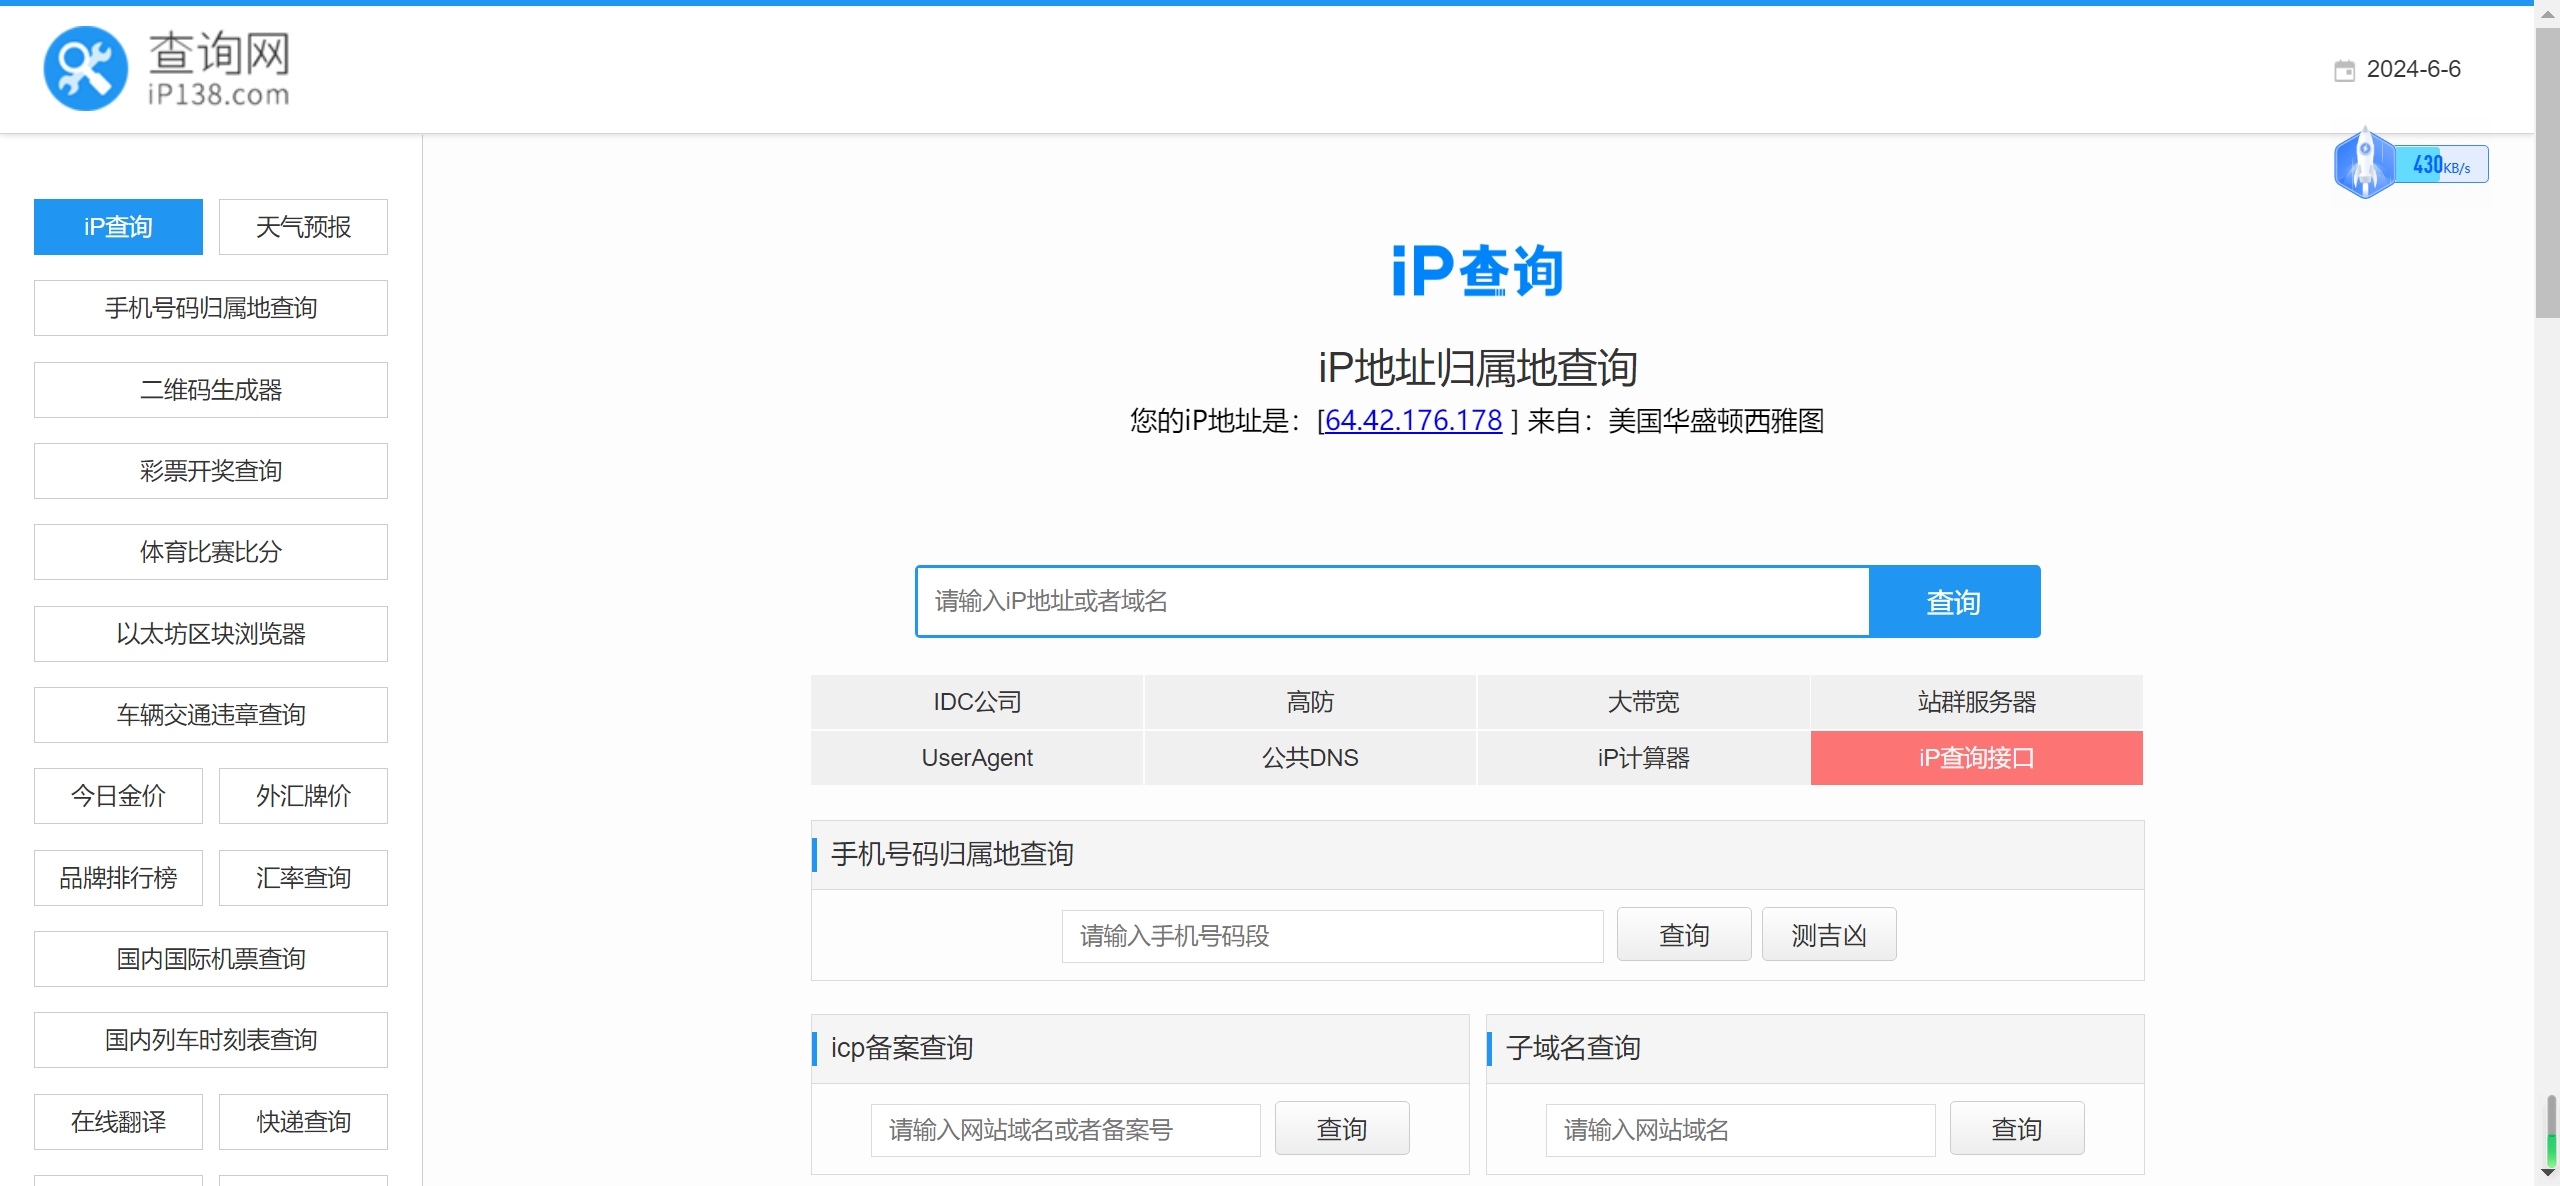
Task: Open the iP计算器 tool
Action: tap(1643, 758)
